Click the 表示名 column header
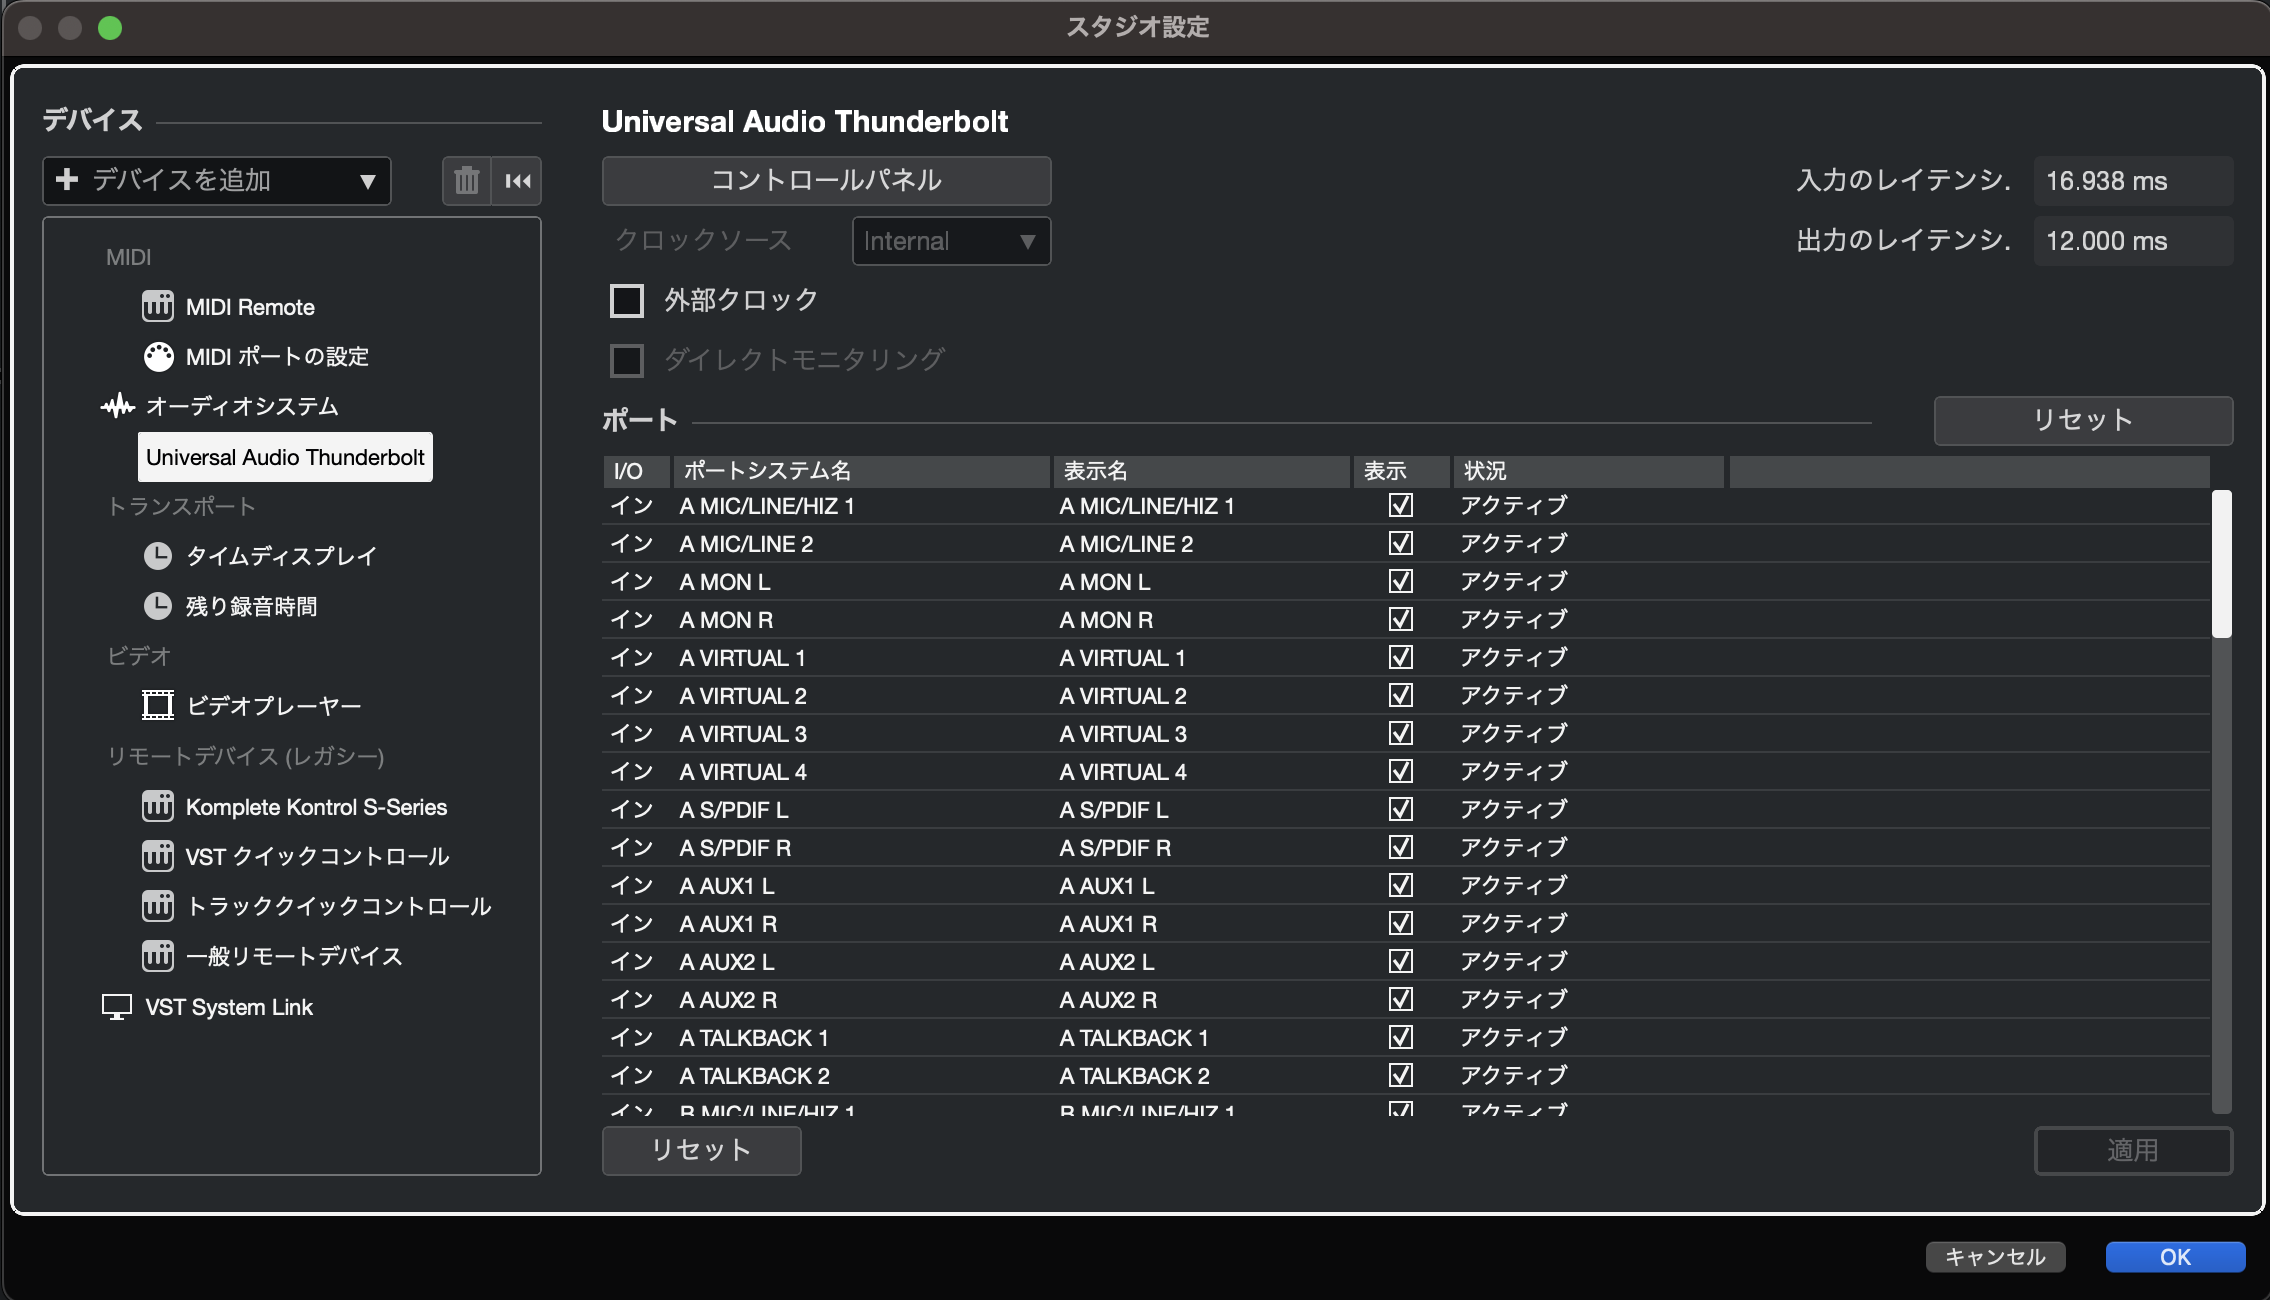The width and height of the screenshot is (2270, 1300). (x=1202, y=471)
